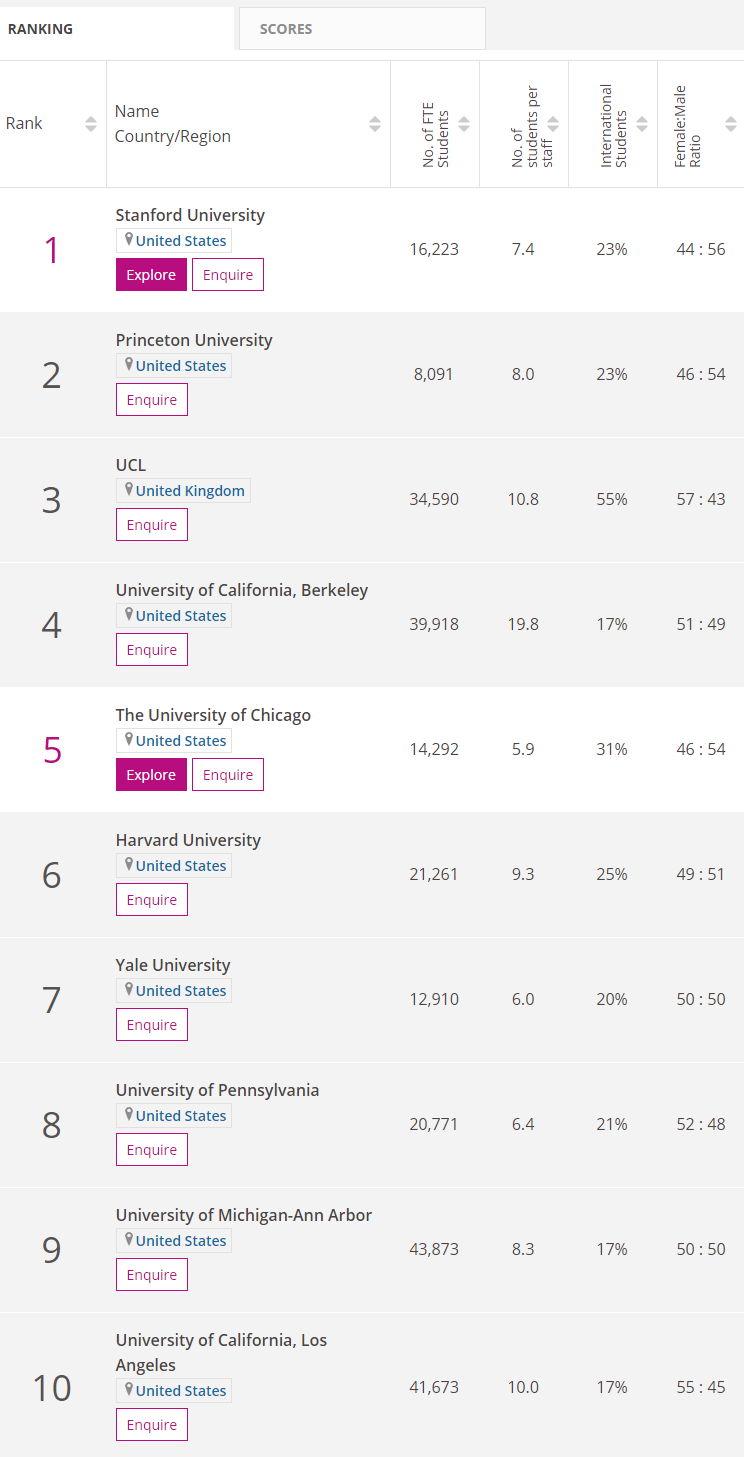
Task: Sort by No. of FTE Students
Action: click(x=464, y=124)
